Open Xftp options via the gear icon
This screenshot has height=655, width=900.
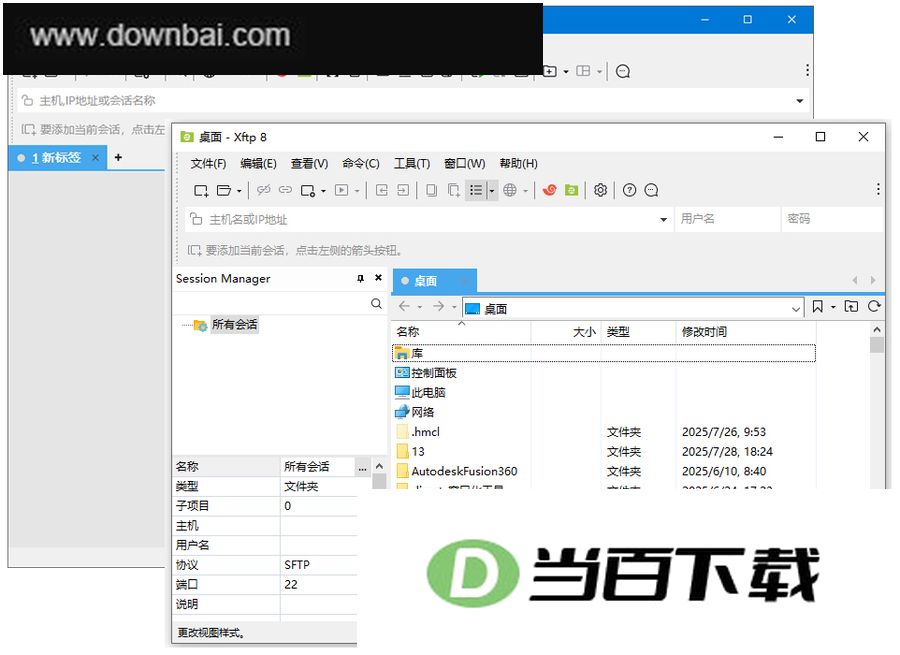600,190
